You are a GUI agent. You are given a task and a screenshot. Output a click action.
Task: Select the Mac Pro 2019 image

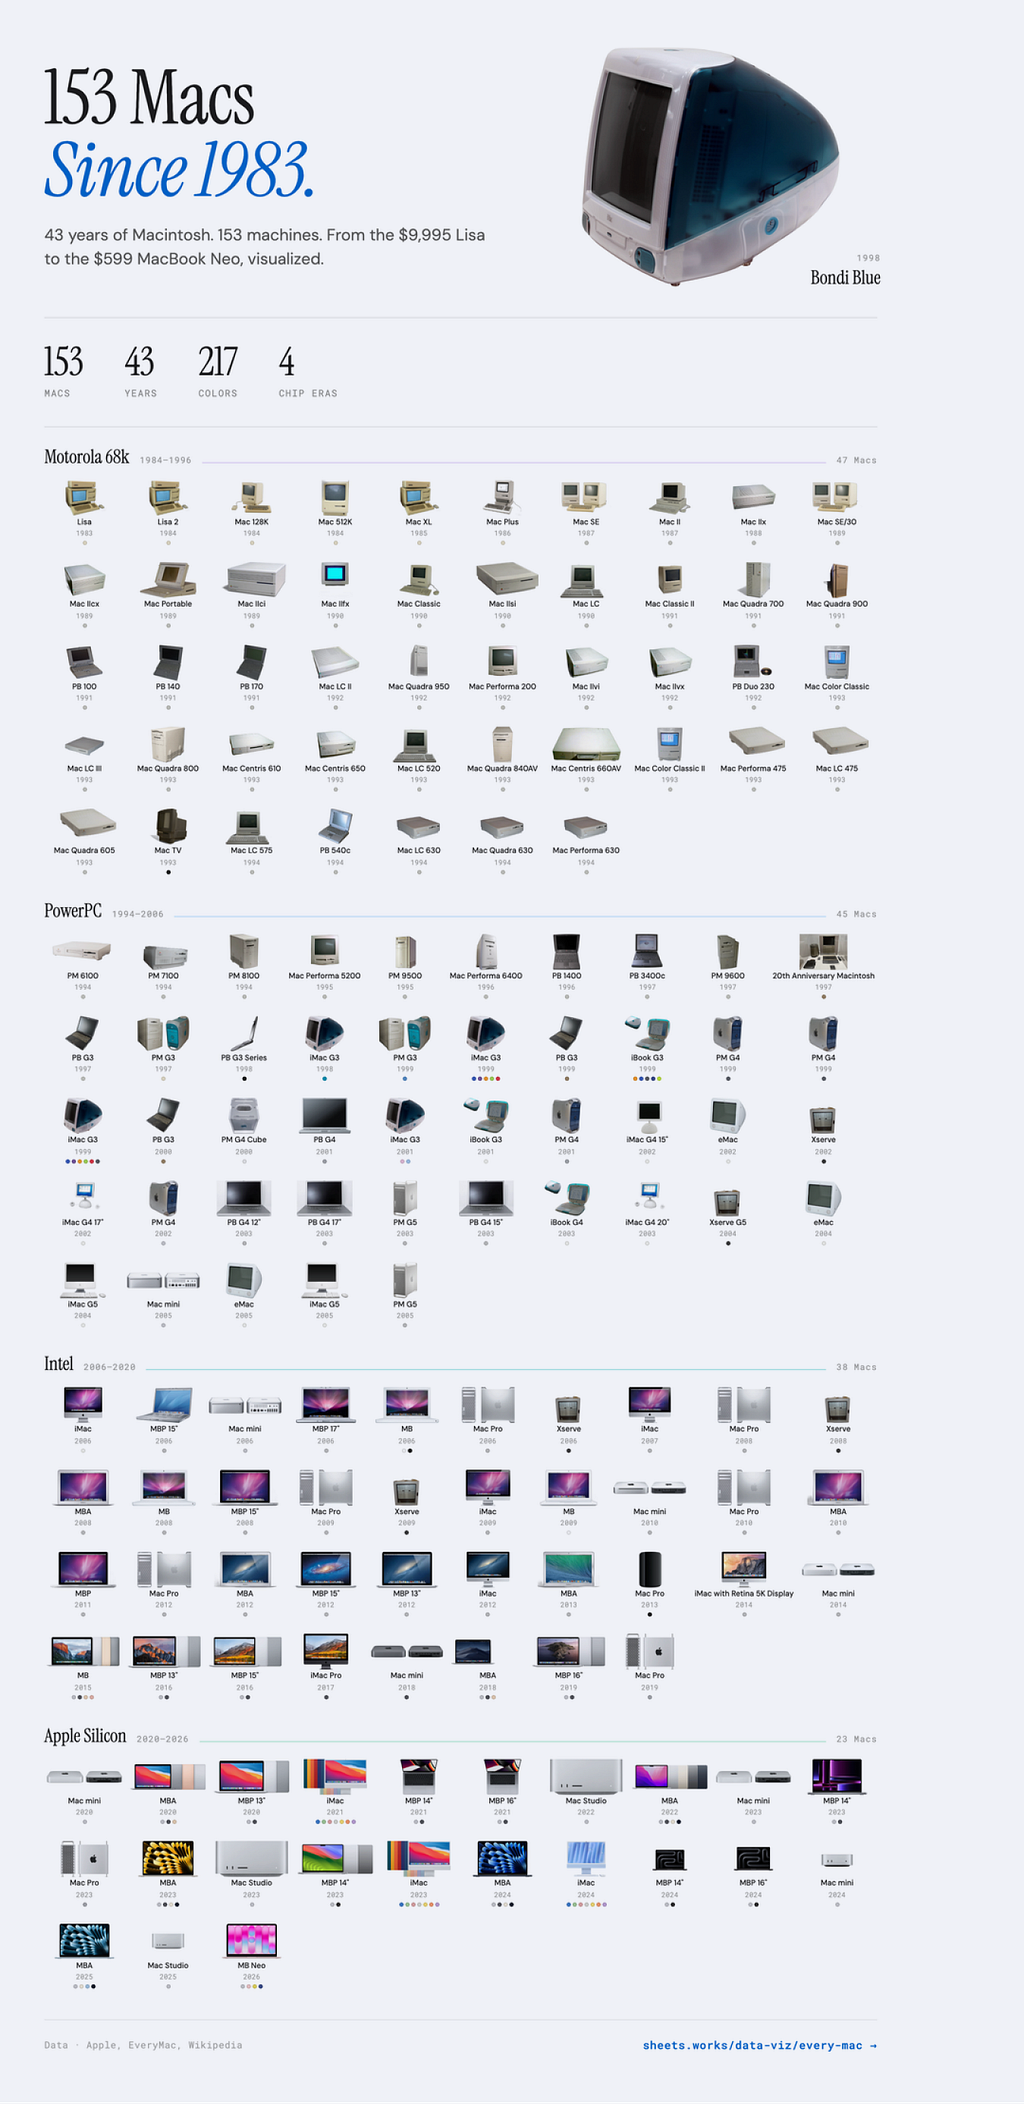(x=649, y=1651)
